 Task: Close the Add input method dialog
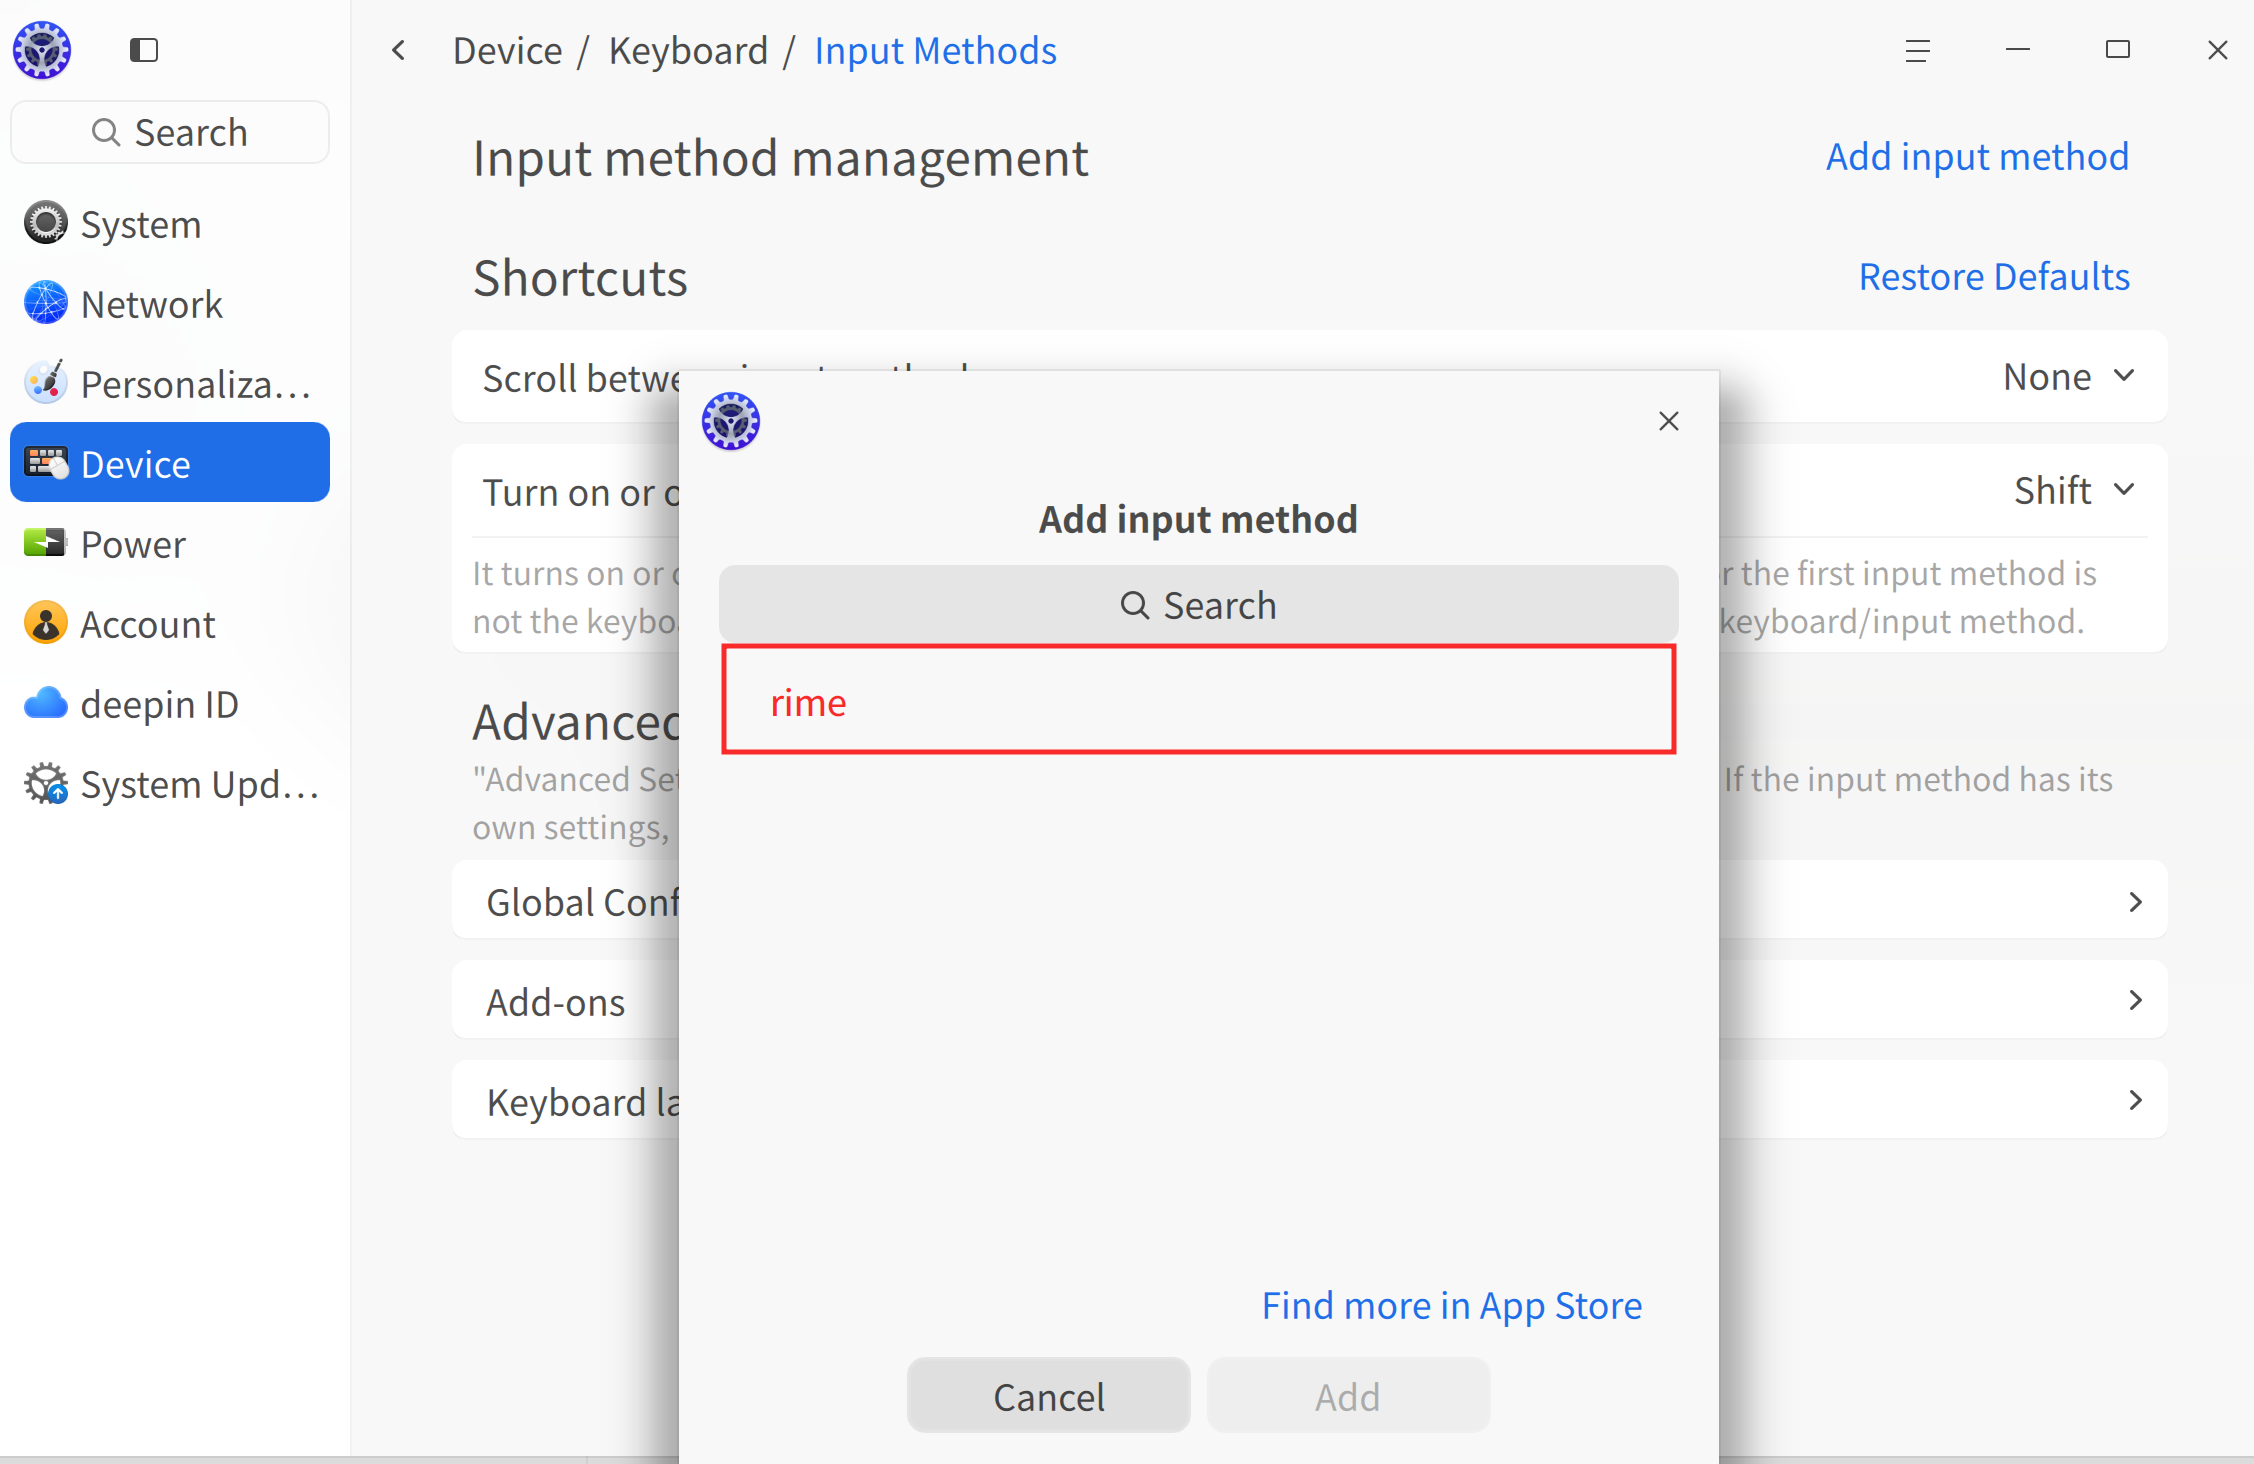(x=1668, y=421)
